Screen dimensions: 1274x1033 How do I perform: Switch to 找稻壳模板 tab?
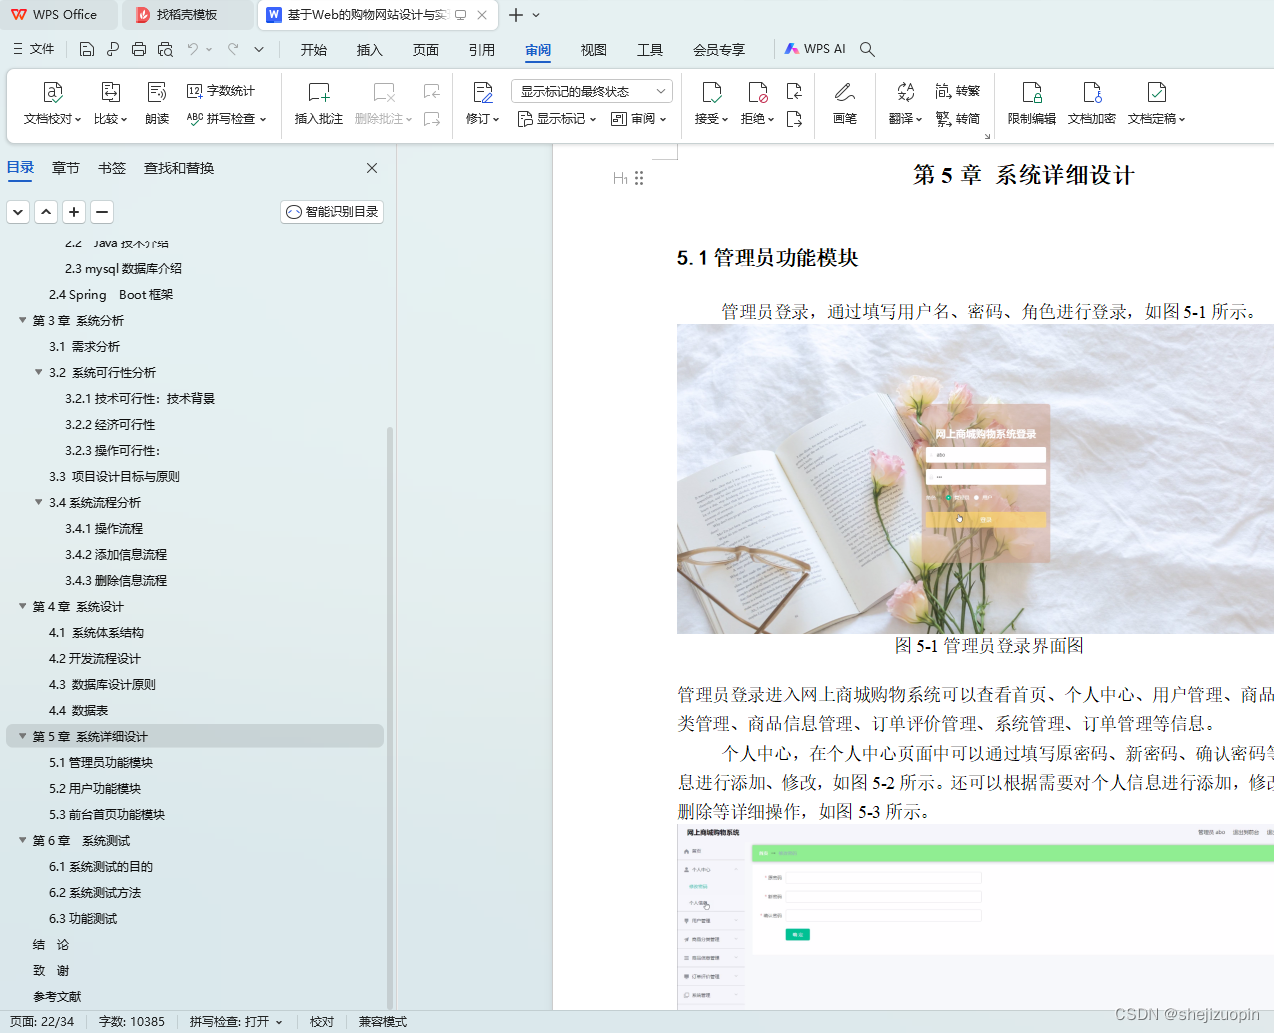click(187, 15)
